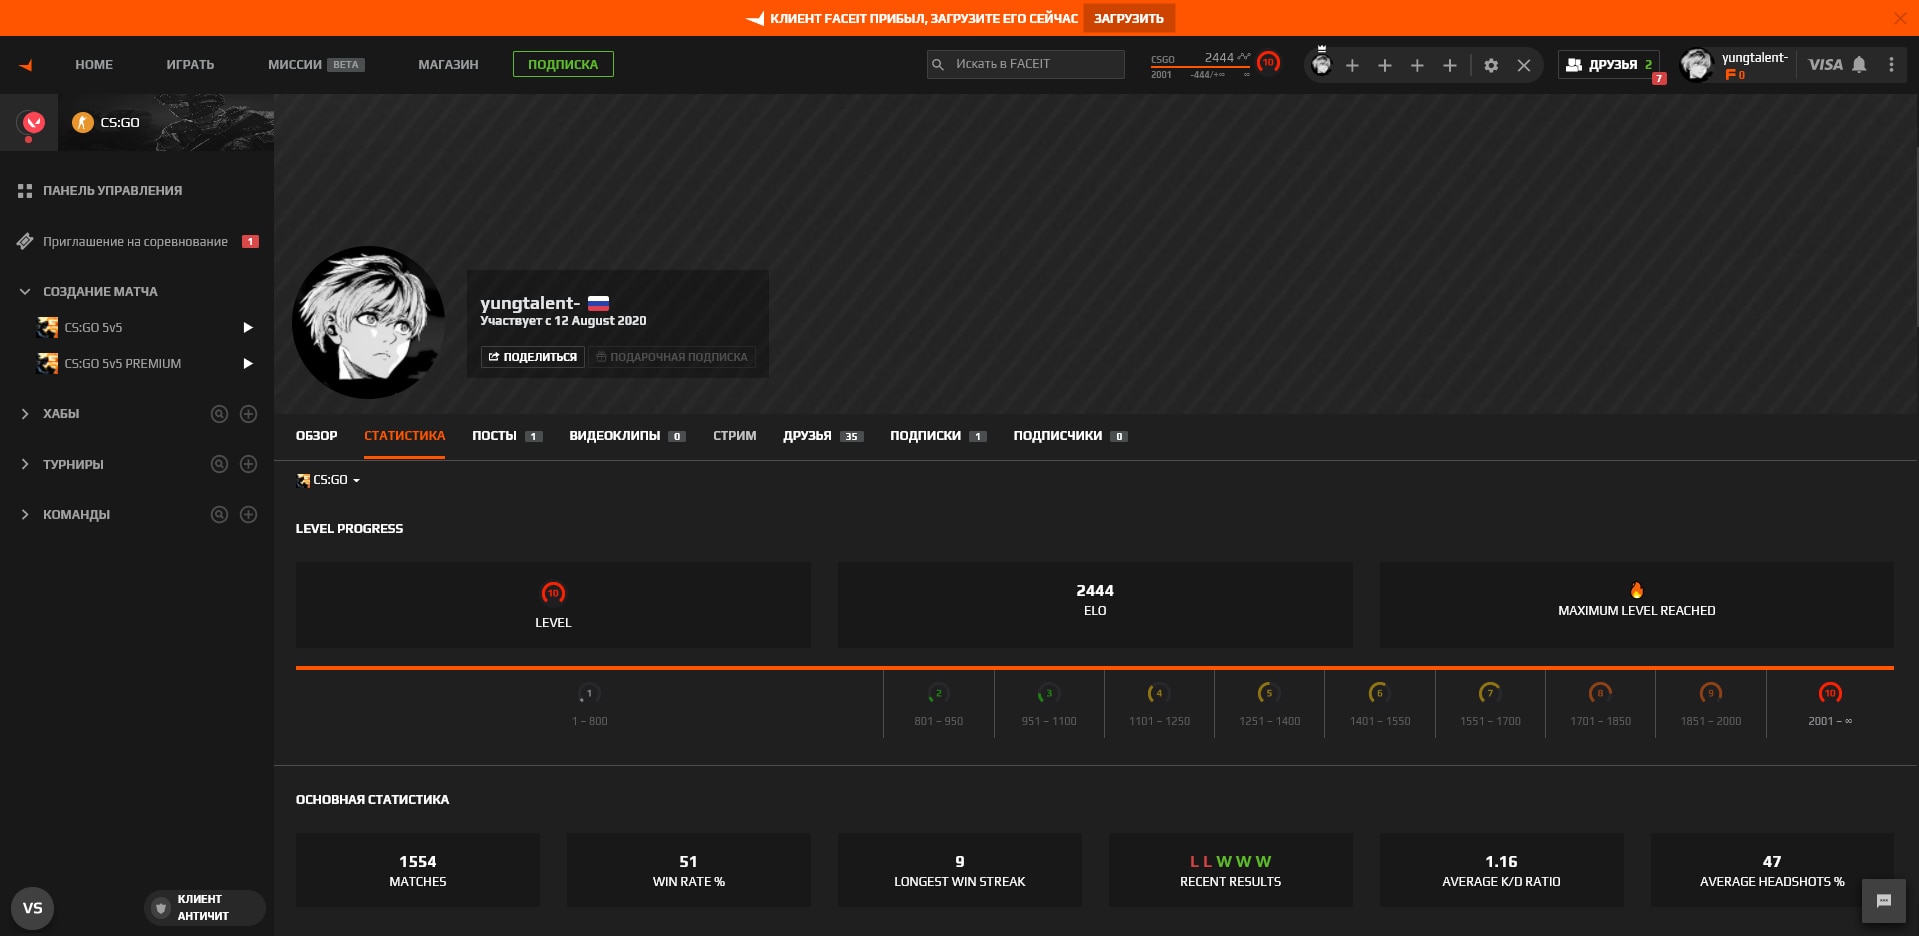Click the round VS button at bottom left
Image resolution: width=1919 pixels, height=936 pixels.
point(33,908)
